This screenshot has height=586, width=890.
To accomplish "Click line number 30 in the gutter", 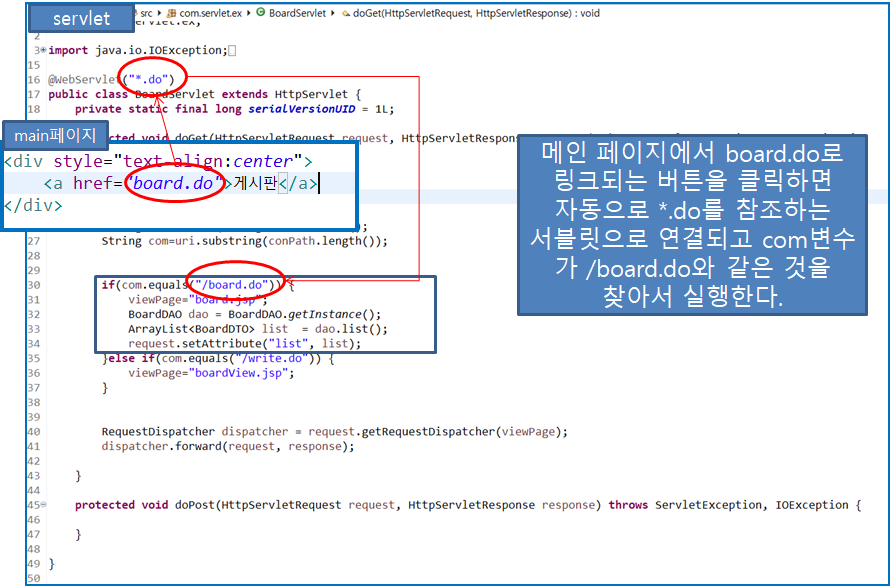I will tap(34, 285).
